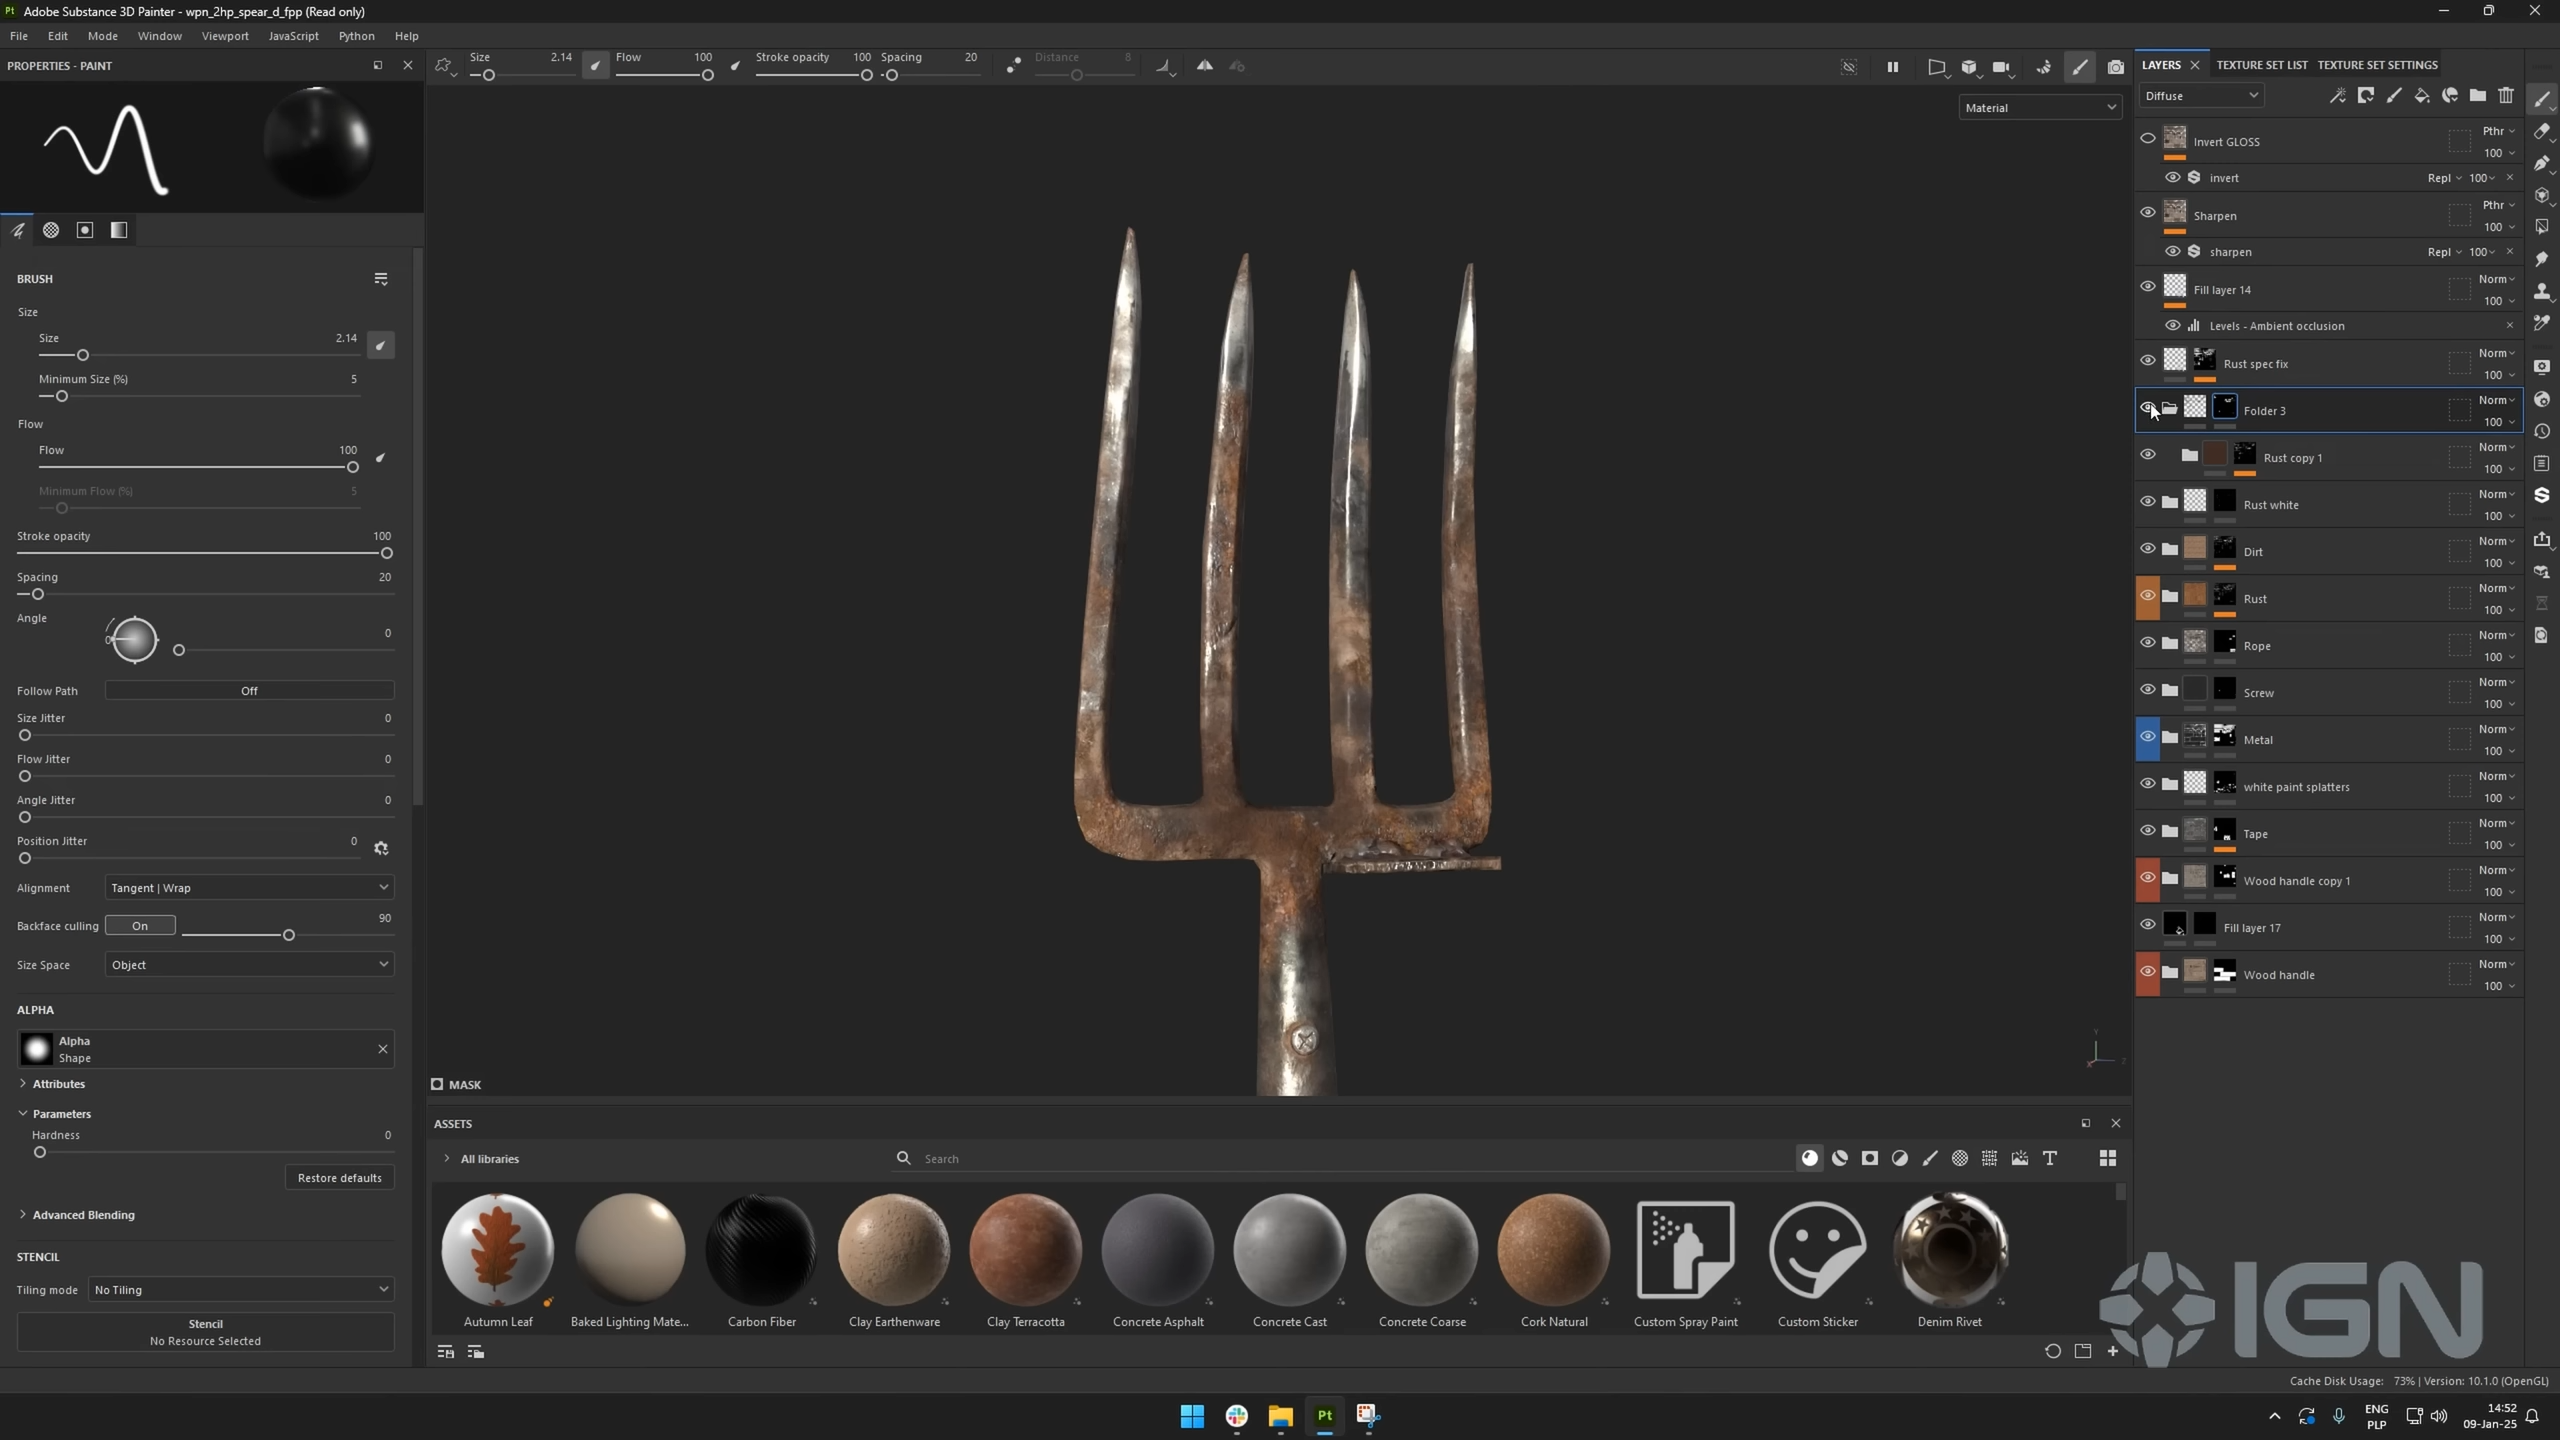Open the File menu
The height and width of the screenshot is (1440, 2560).
pyautogui.click(x=19, y=36)
